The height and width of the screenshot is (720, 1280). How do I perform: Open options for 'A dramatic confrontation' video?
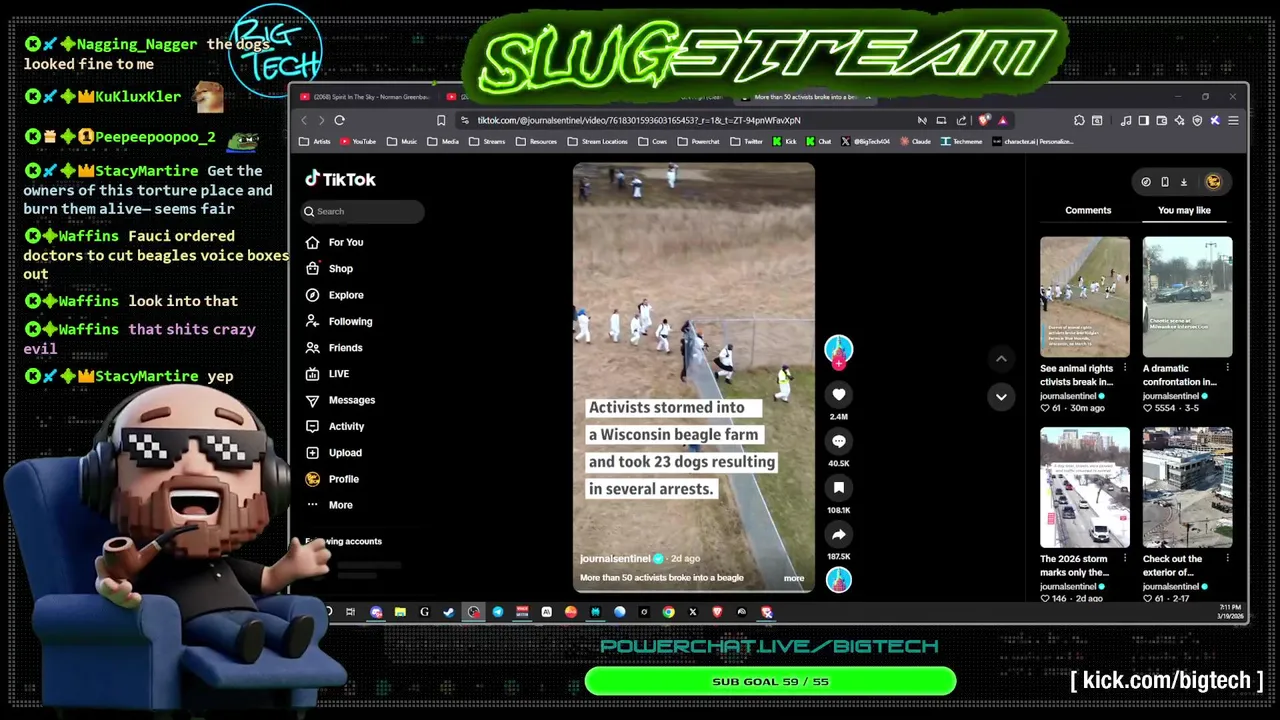pyautogui.click(x=1228, y=368)
